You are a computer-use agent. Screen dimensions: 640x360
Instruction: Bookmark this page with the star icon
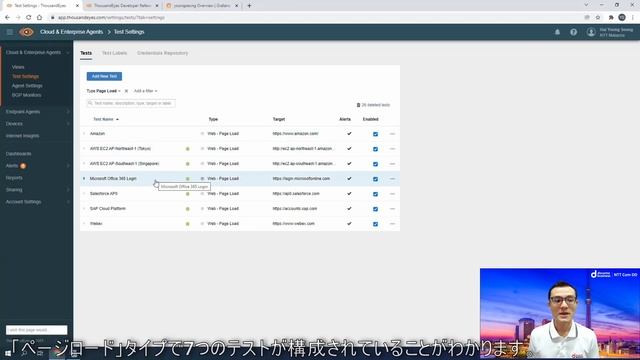pyautogui.click(x=598, y=18)
